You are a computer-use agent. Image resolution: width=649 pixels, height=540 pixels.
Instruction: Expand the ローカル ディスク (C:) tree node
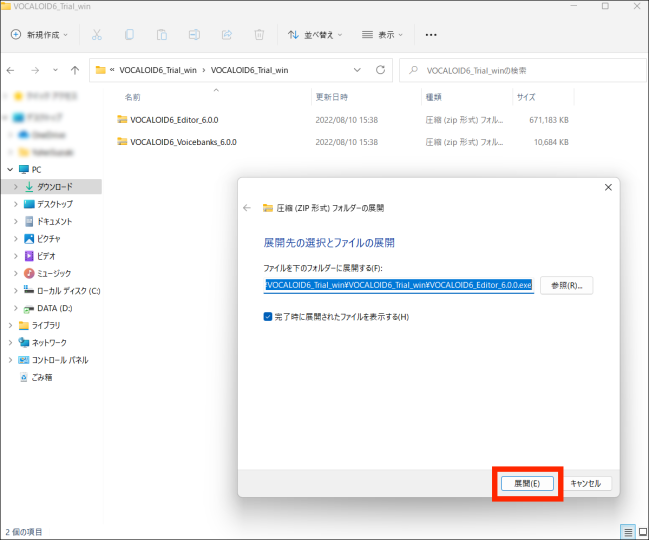click(15, 290)
